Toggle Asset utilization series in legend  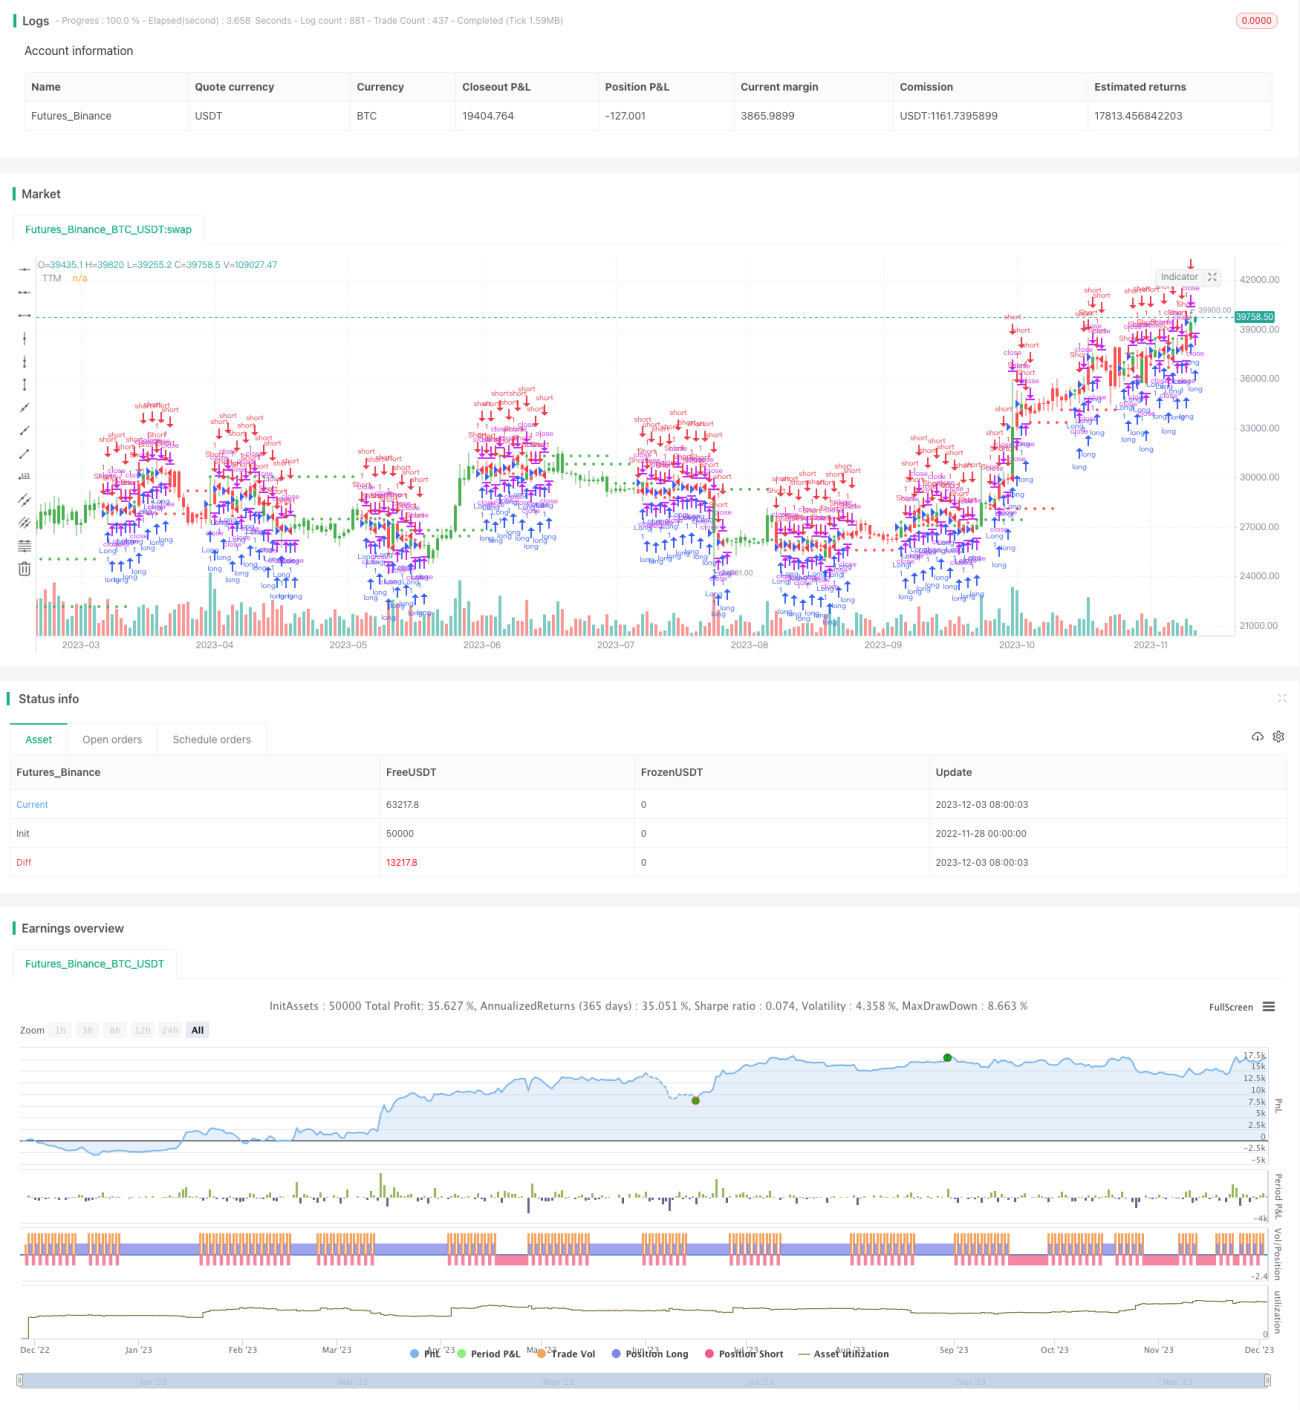(843, 1354)
